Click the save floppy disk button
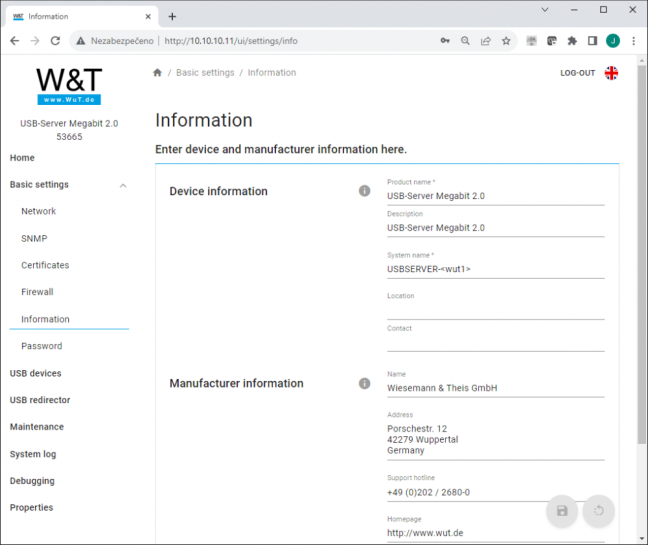The image size is (648, 545). tap(562, 511)
